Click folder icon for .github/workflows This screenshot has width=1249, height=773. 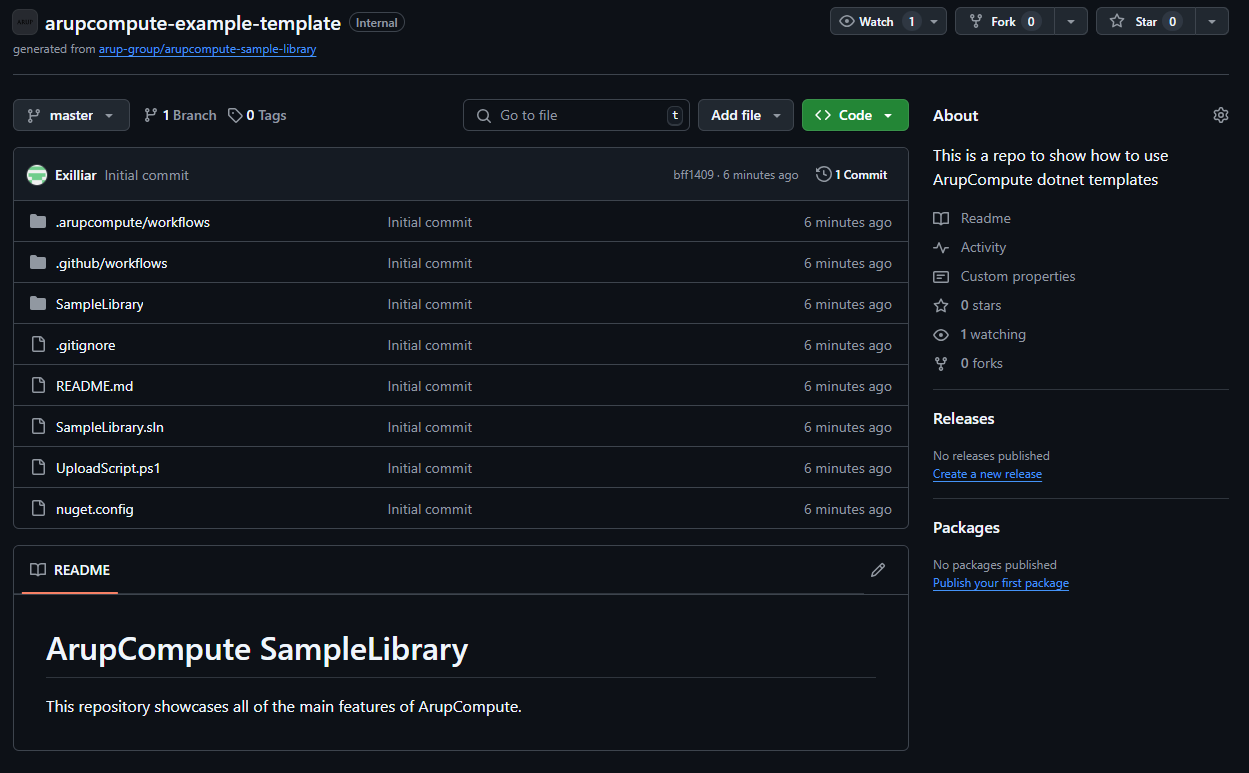point(38,263)
